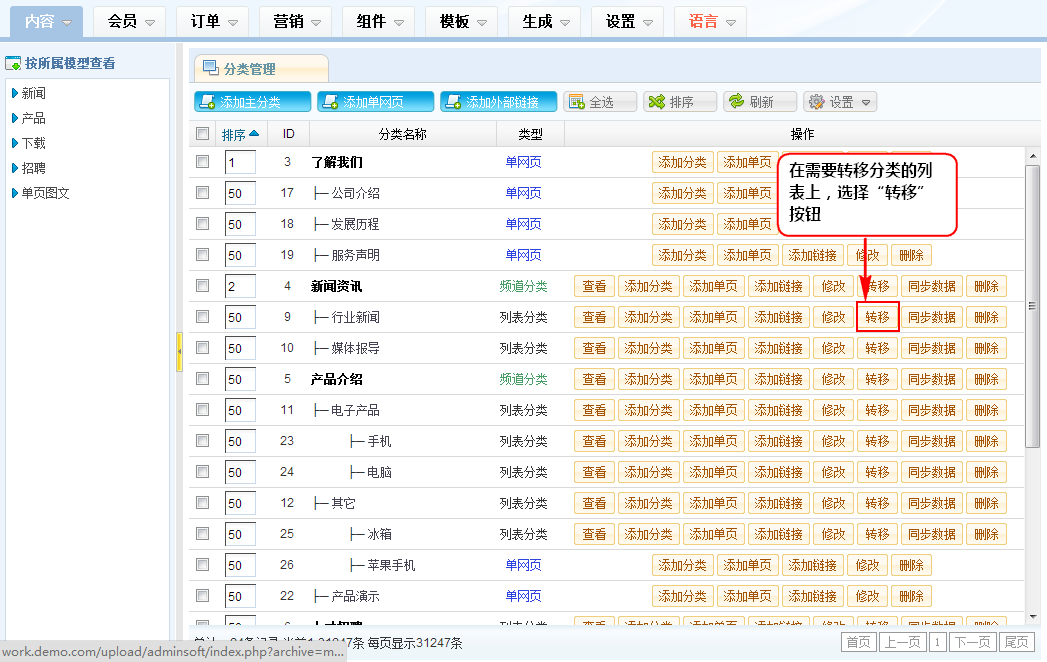The width and height of the screenshot is (1047, 662).
Task: Click 转移 button for 行业新闻 row
Action: (x=877, y=317)
